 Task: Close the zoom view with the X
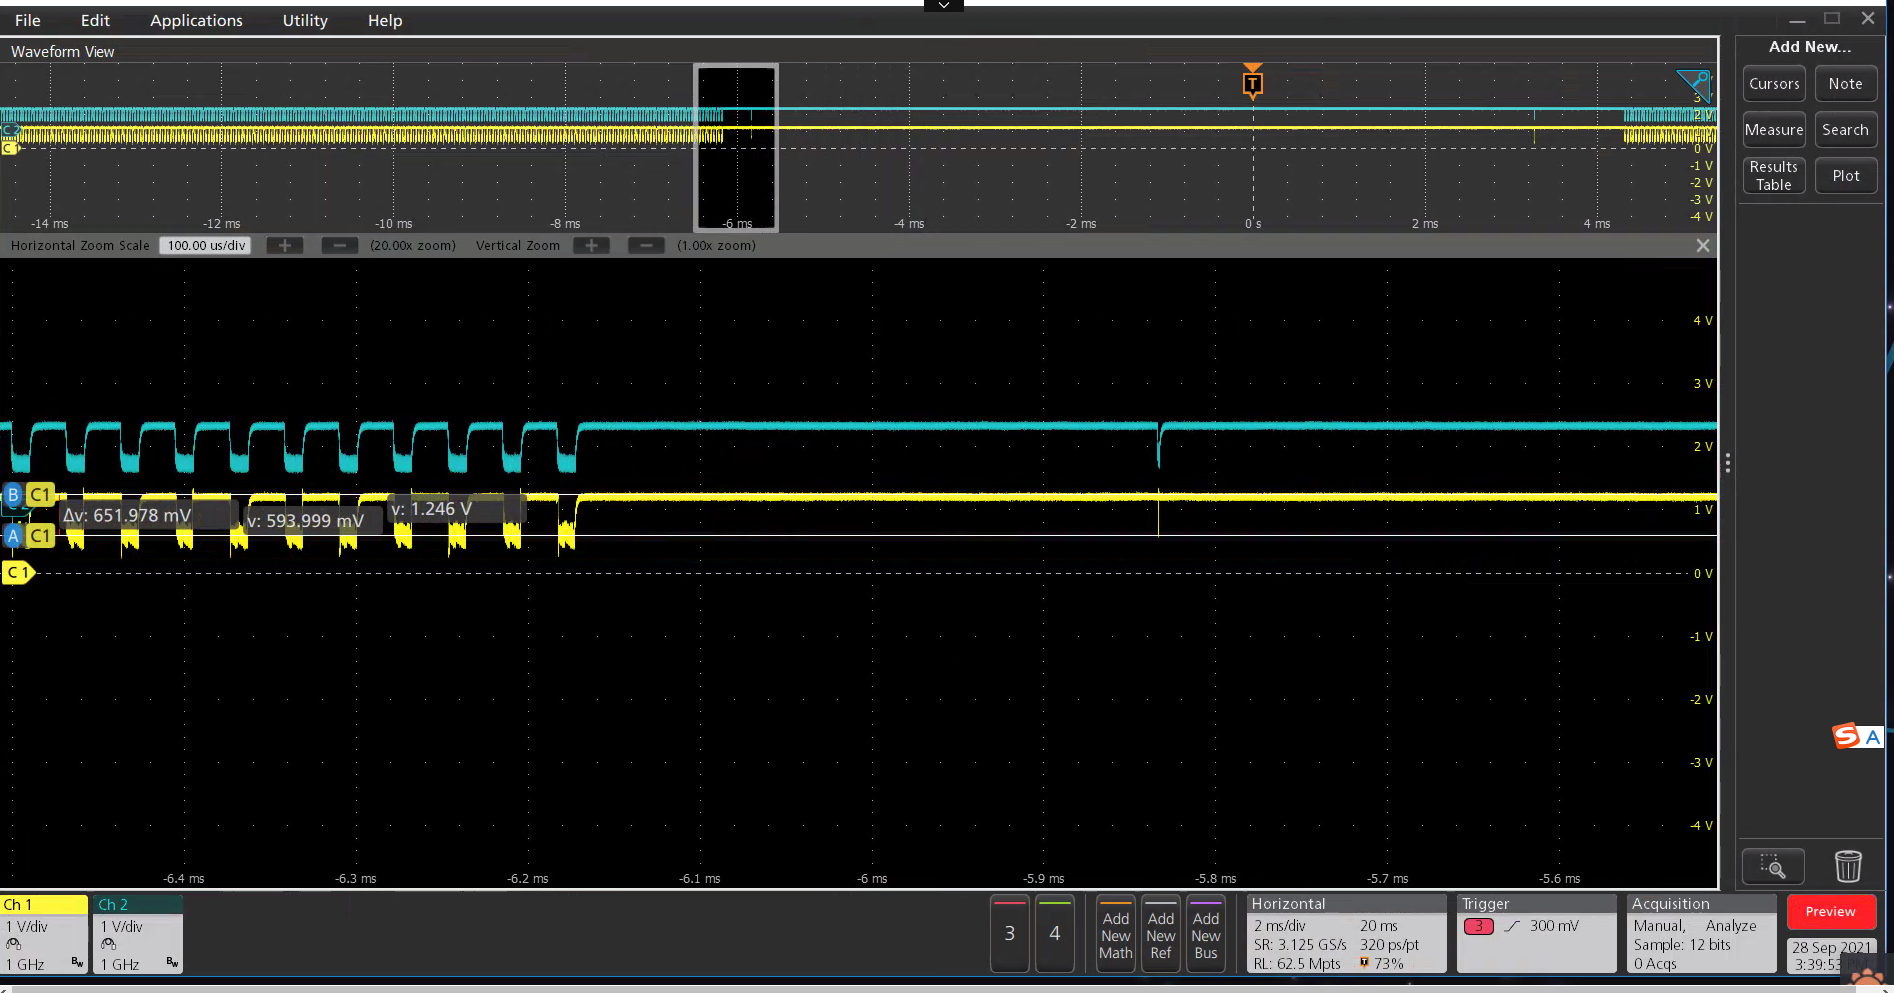click(1703, 246)
